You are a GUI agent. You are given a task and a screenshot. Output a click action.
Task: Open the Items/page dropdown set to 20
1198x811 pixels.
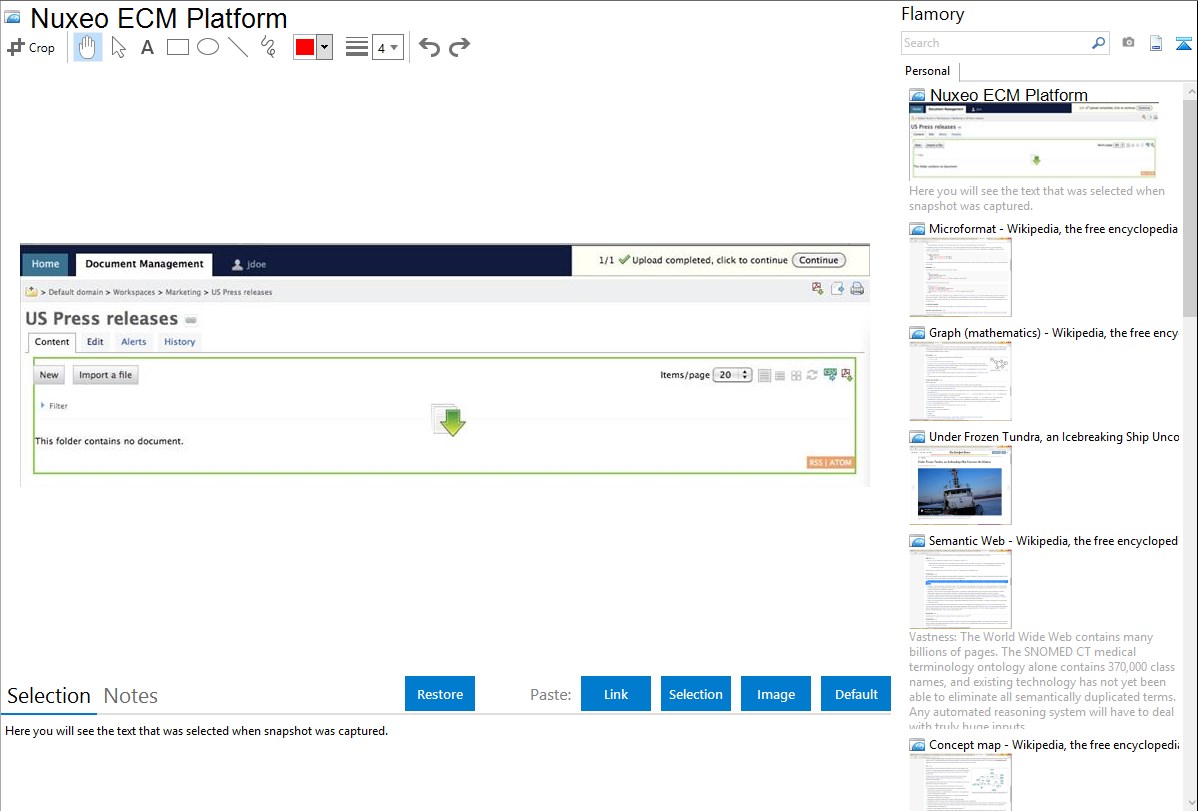(732, 375)
